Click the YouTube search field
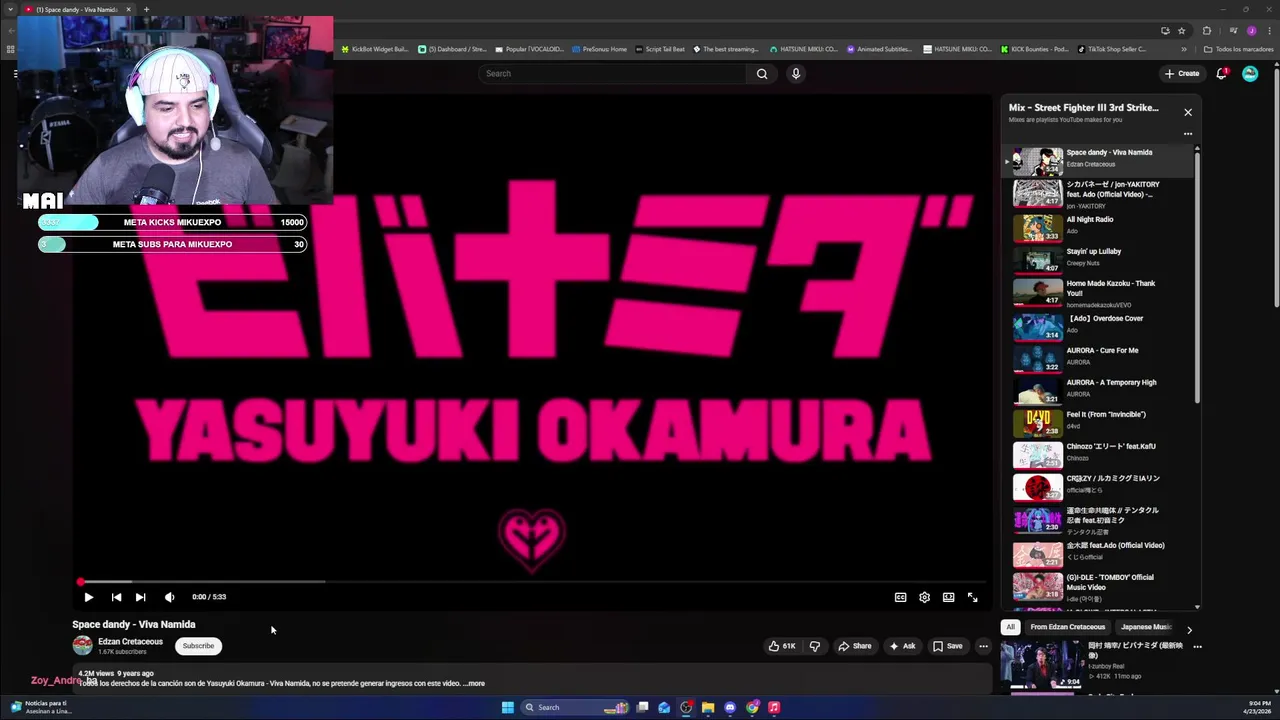1280x720 pixels. coord(612,73)
